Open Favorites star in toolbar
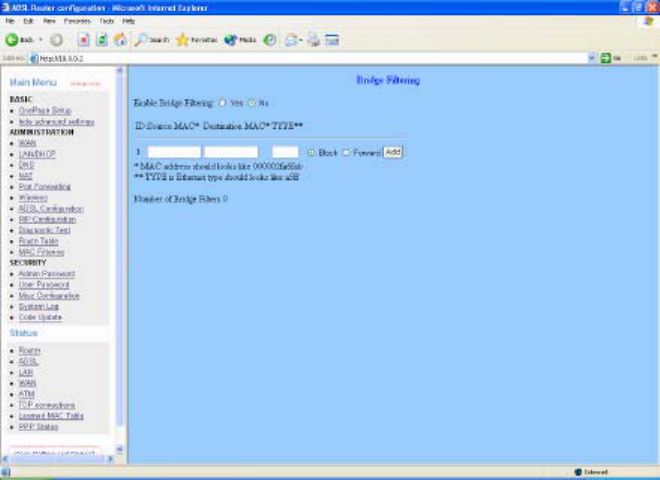Image resolution: width=660 pixels, height=480 pixels. coord(197,40)
